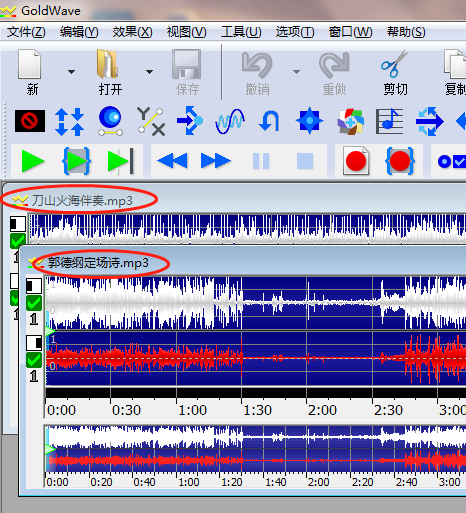The width and height of the screenshot is (466, 513).
Task: Expand the dropdown arrow next to 新
Action: pyautogui.click(x=71, y=72)
